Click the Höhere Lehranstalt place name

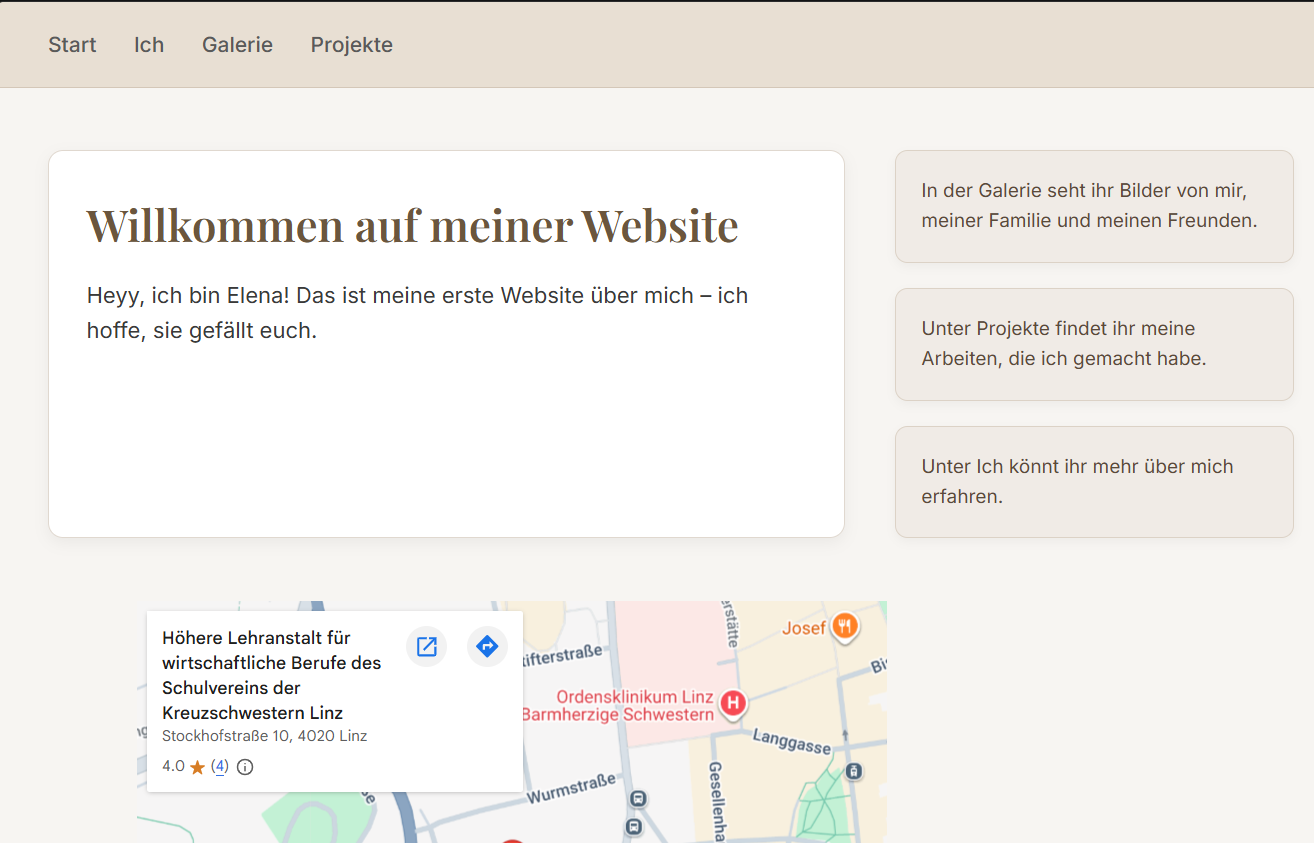click(272, 675)
